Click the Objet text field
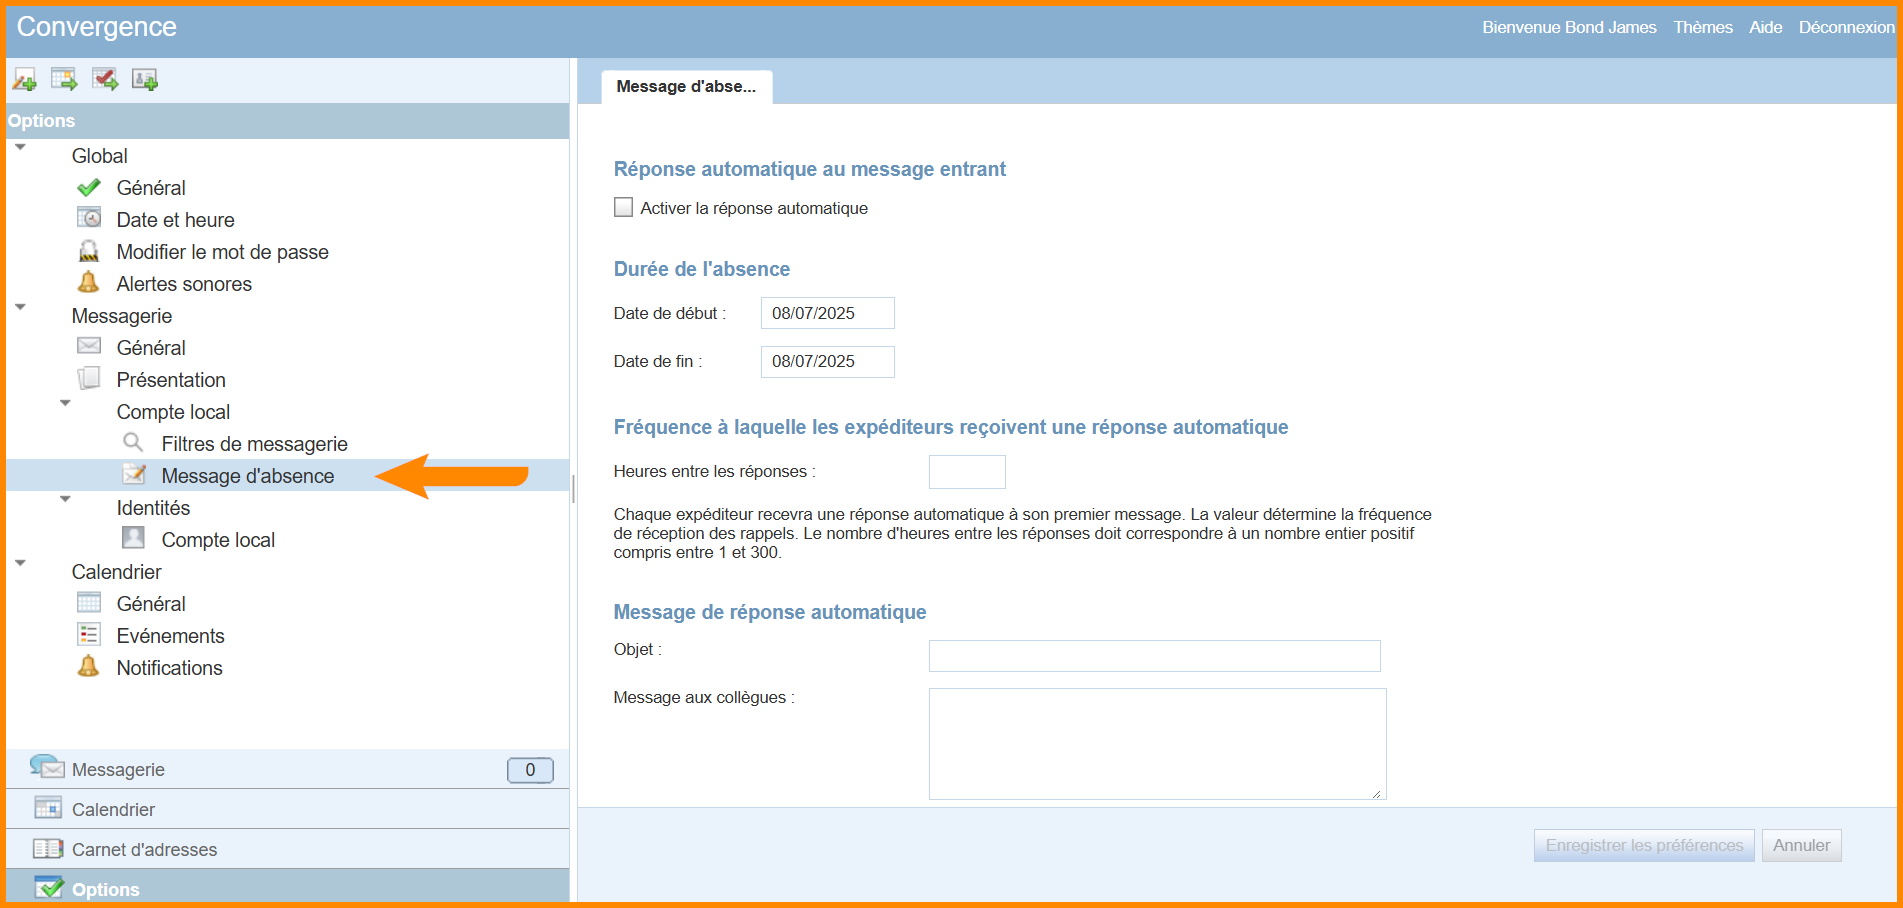This screenshot has width=1903, height=908. [x=1154, y=656]
